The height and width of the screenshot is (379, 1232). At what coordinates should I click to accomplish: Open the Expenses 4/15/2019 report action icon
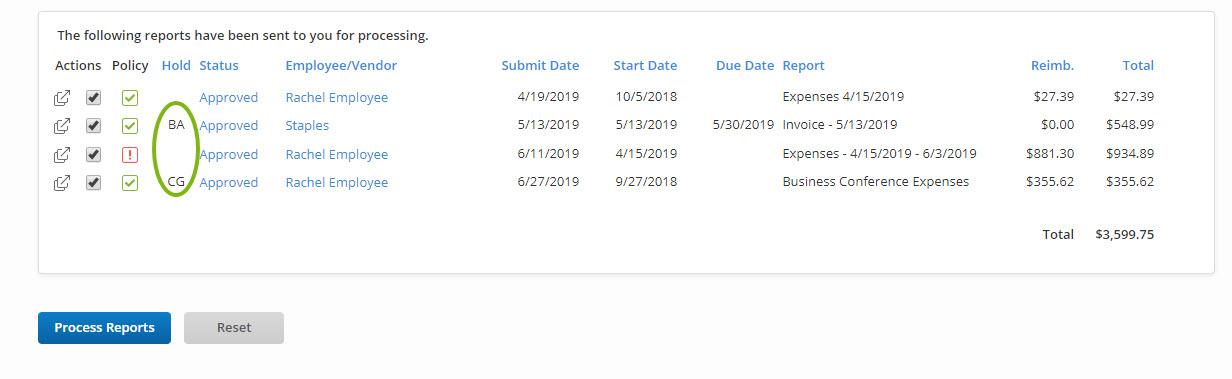(62, 98)
